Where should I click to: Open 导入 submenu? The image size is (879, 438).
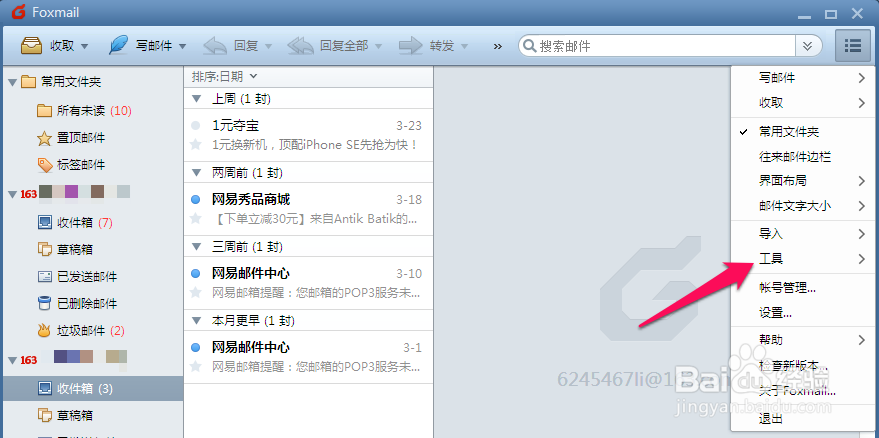[805, 234]
